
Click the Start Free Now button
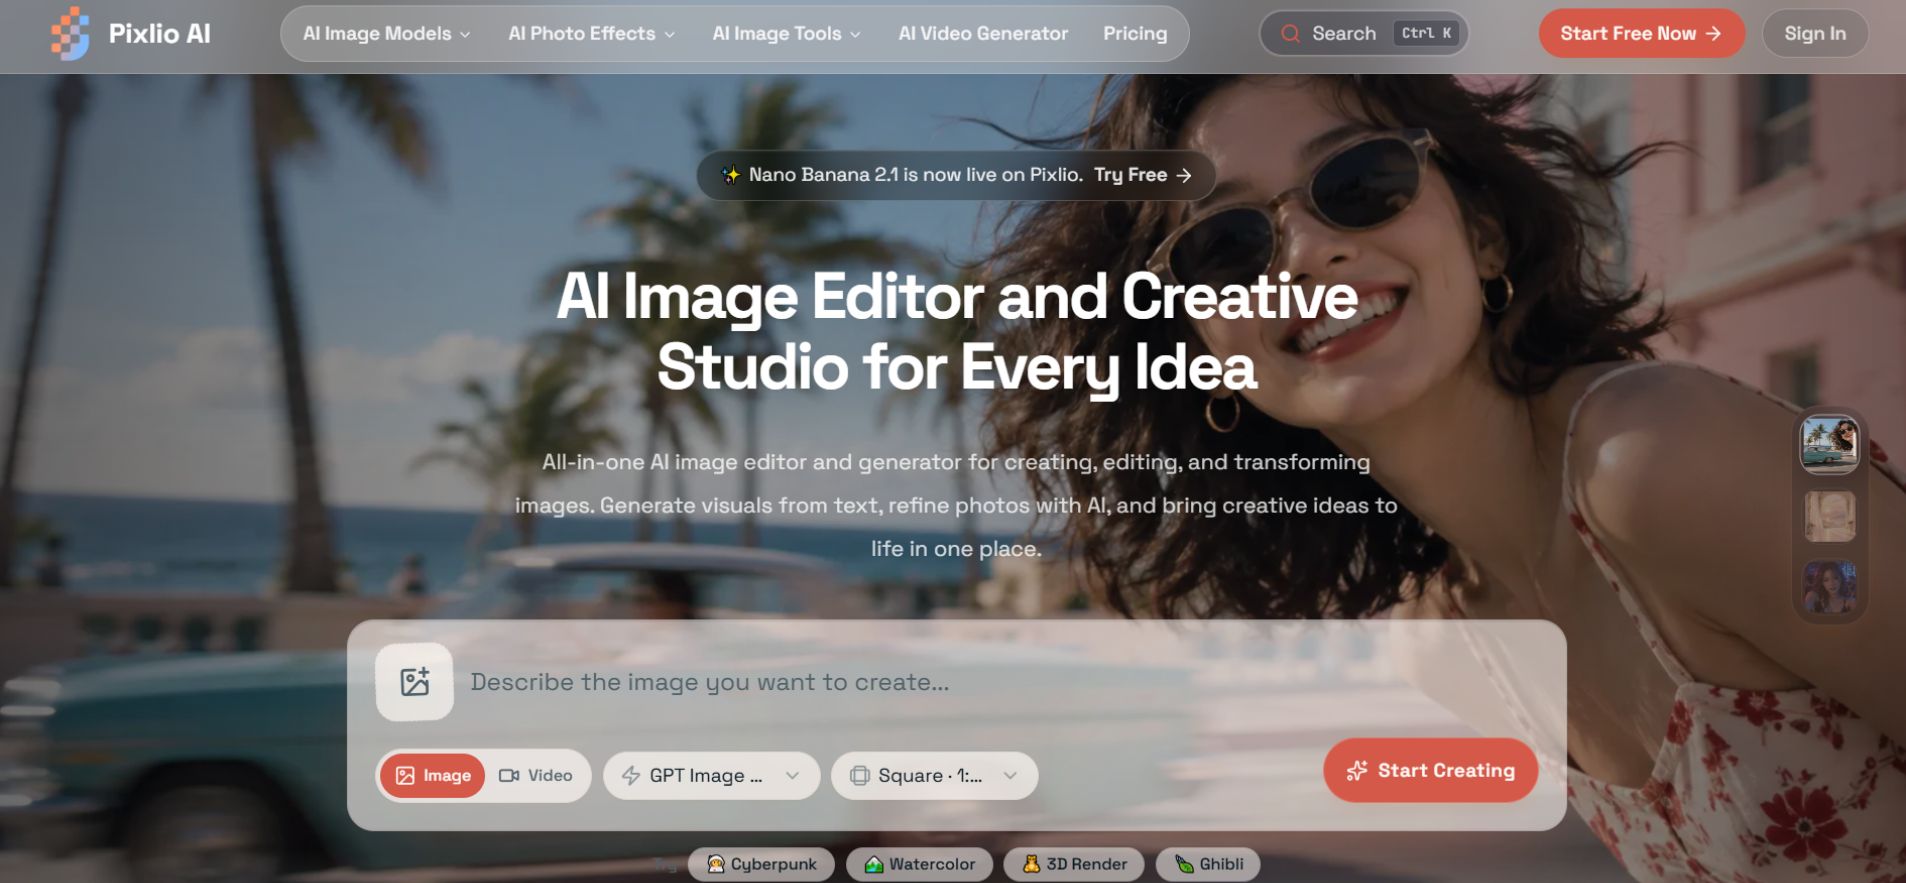click(x=1641, y=33)
